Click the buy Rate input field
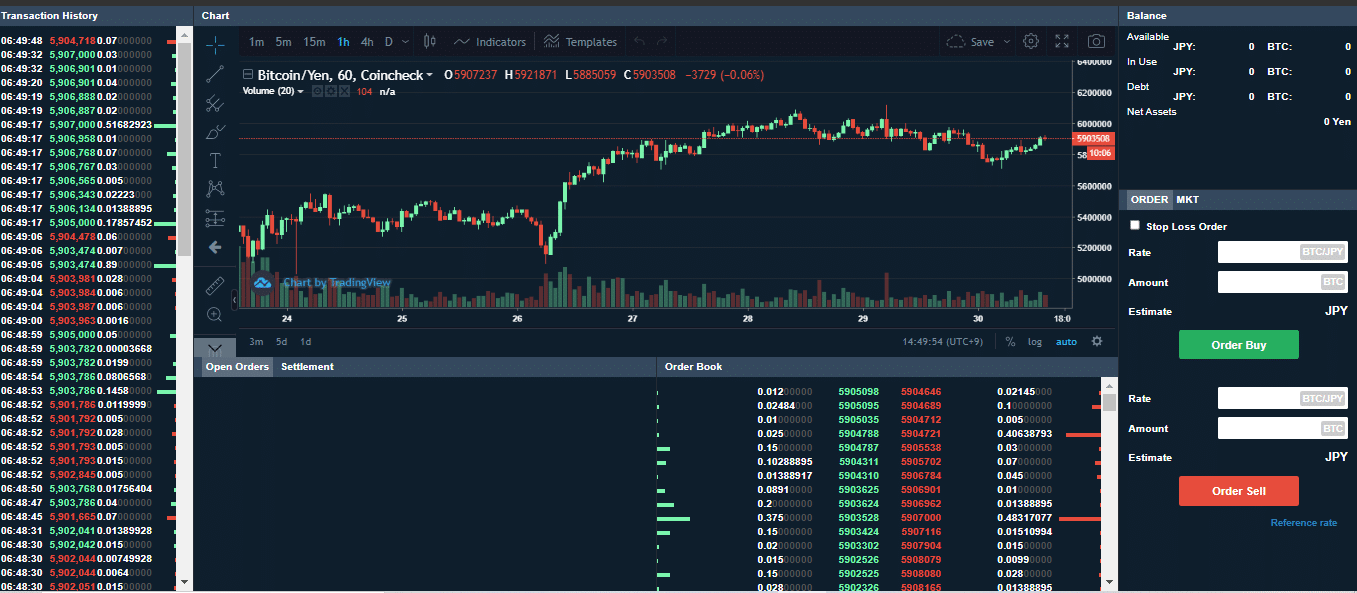1357x593 pixels. [1283, 252]
